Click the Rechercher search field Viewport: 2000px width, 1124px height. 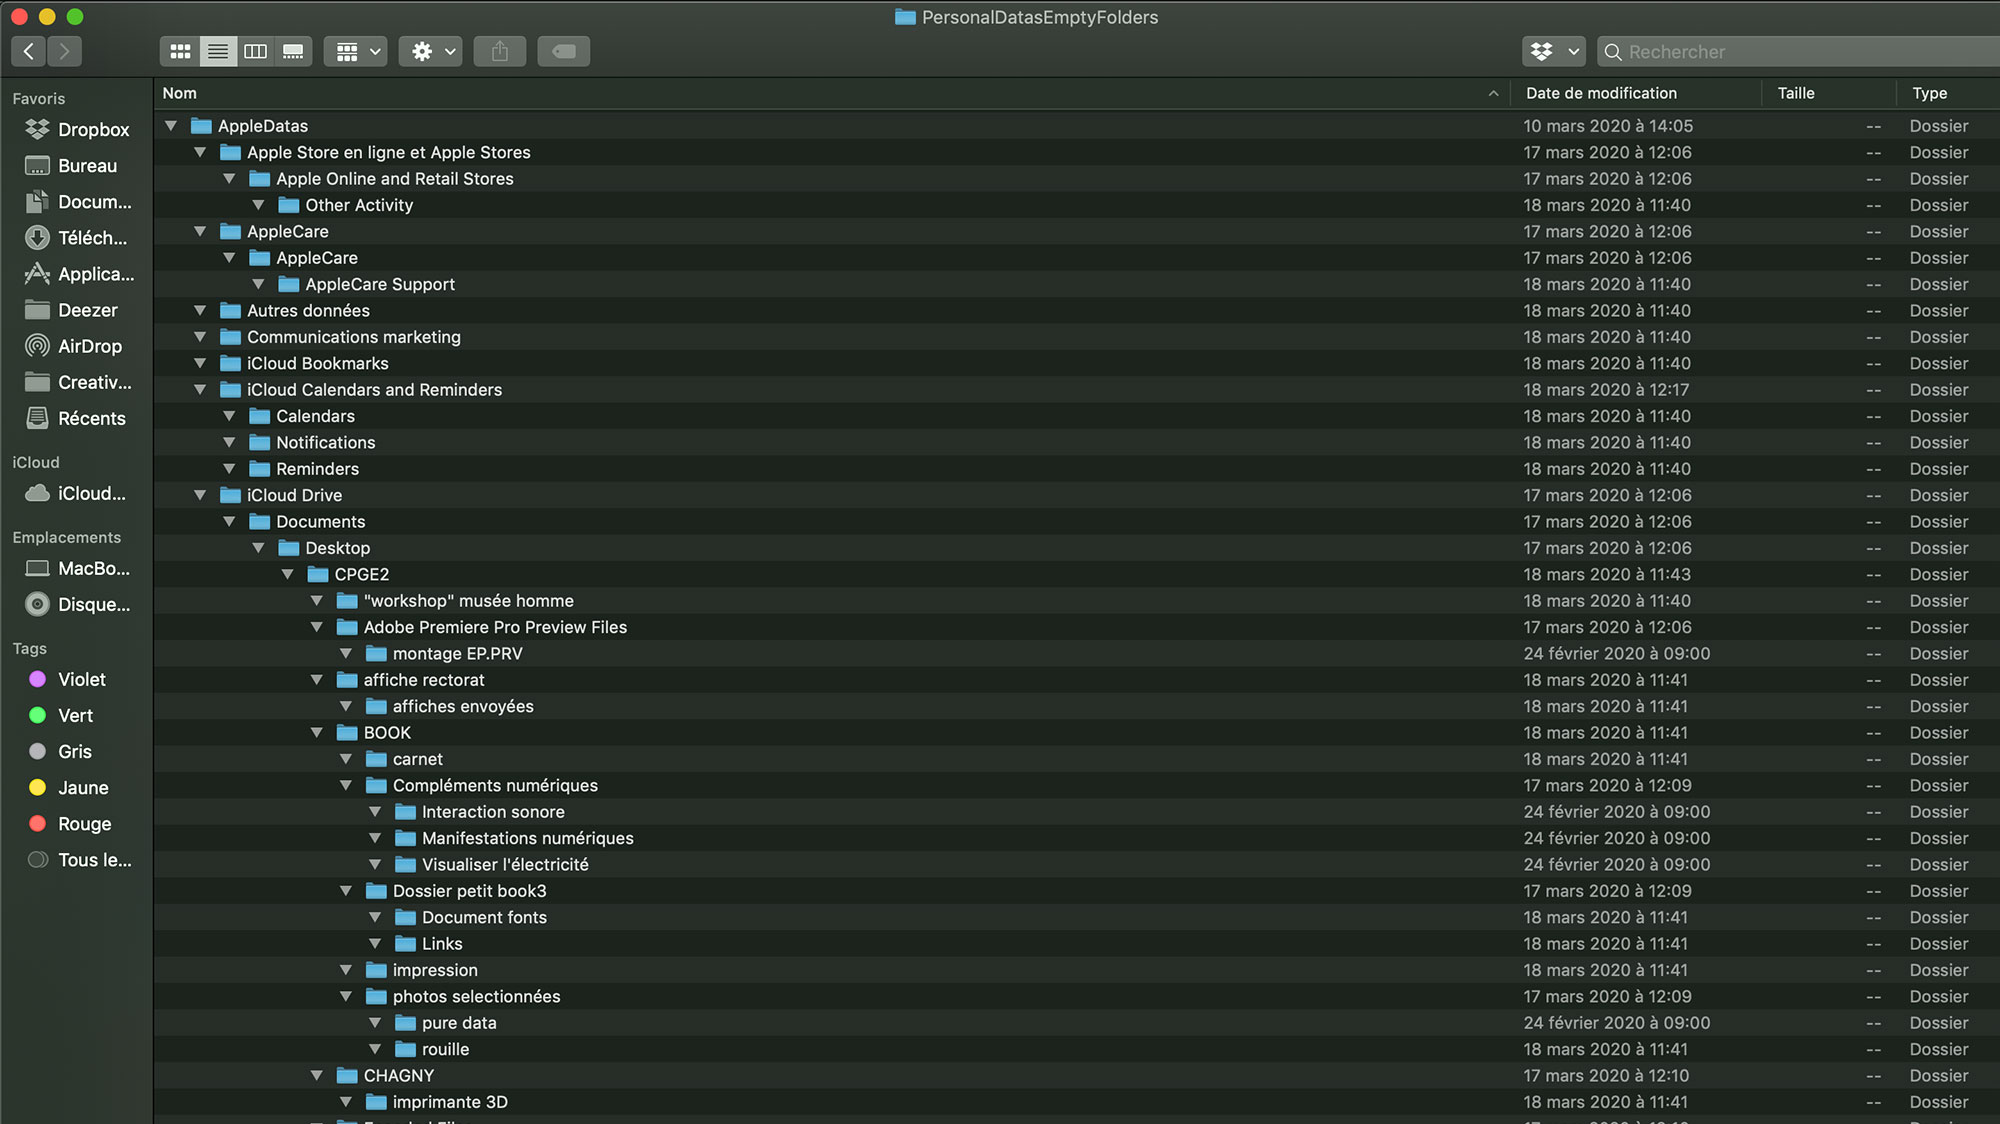1800,51
